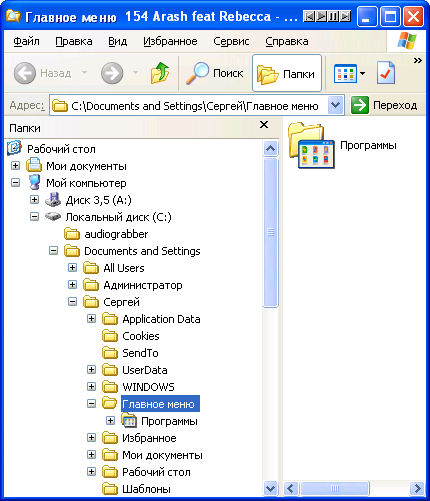This screenshot has height=501, width=430.
Task: Open the address bar dropdown list
Action: (336, 106)
